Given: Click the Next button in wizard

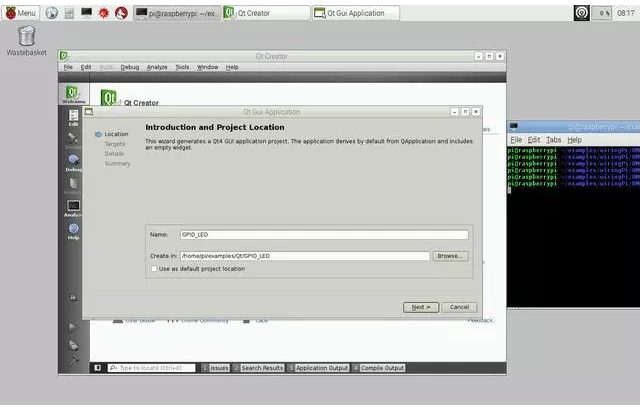Looking at the screenshot, I should click(x=420, y=307).
